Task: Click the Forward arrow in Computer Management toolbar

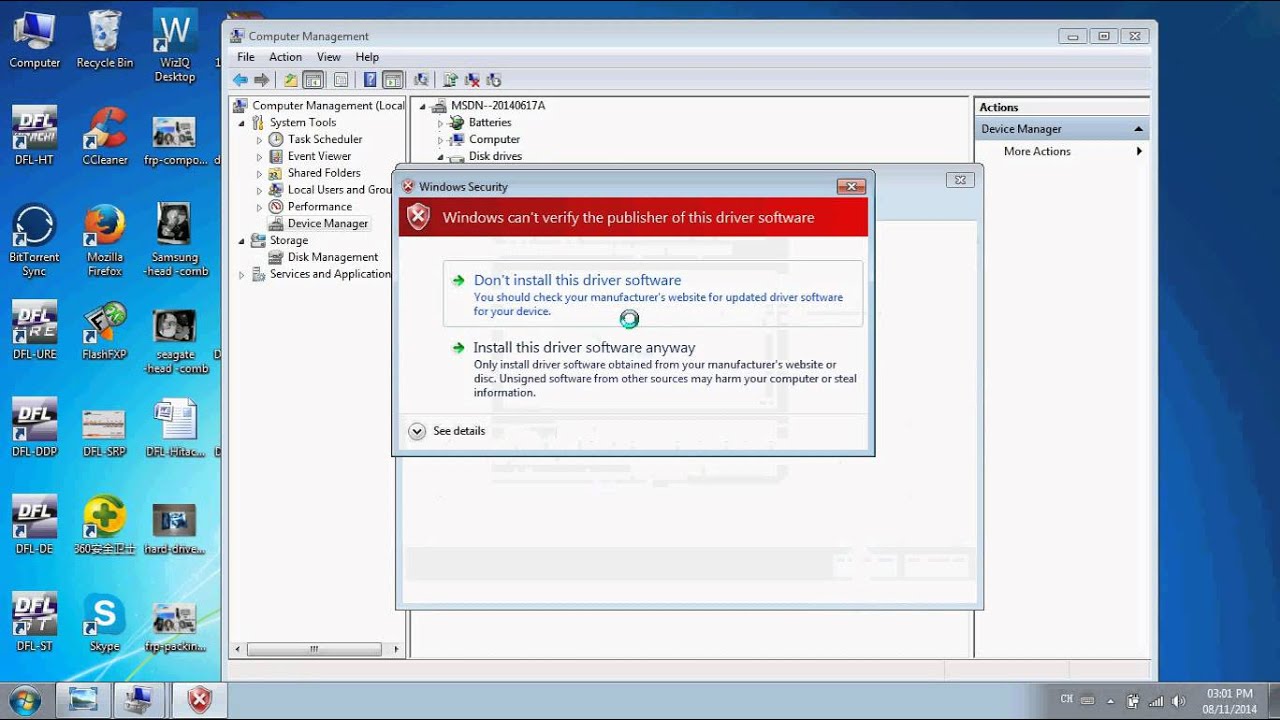Action: click(x=262, y=80)
